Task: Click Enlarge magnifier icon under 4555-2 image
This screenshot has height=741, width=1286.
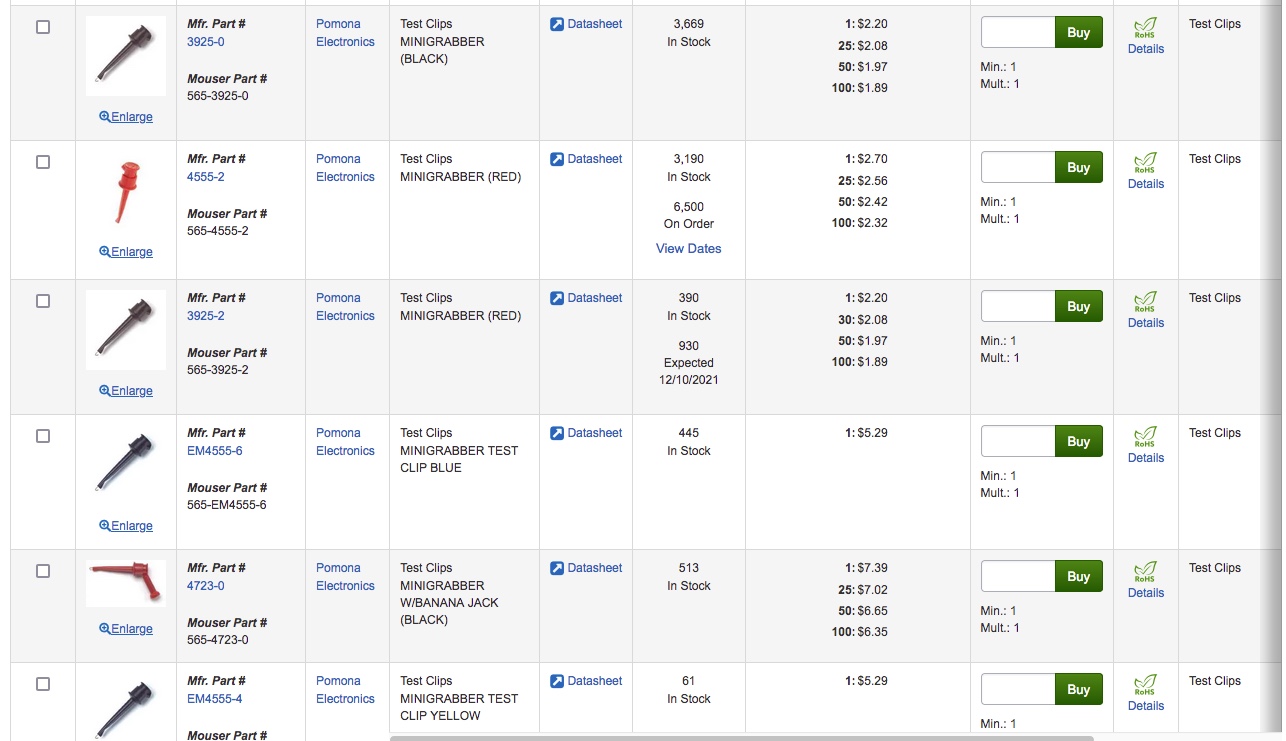Action: [104, 252]
